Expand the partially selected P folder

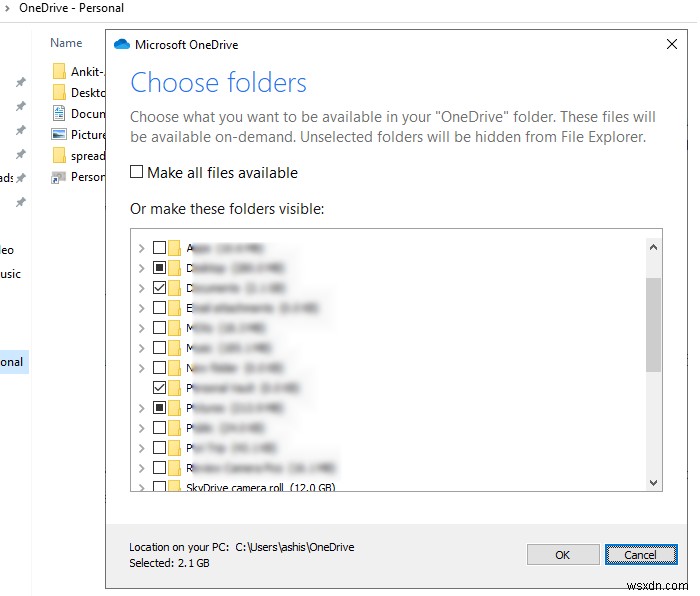click(142, 408)
